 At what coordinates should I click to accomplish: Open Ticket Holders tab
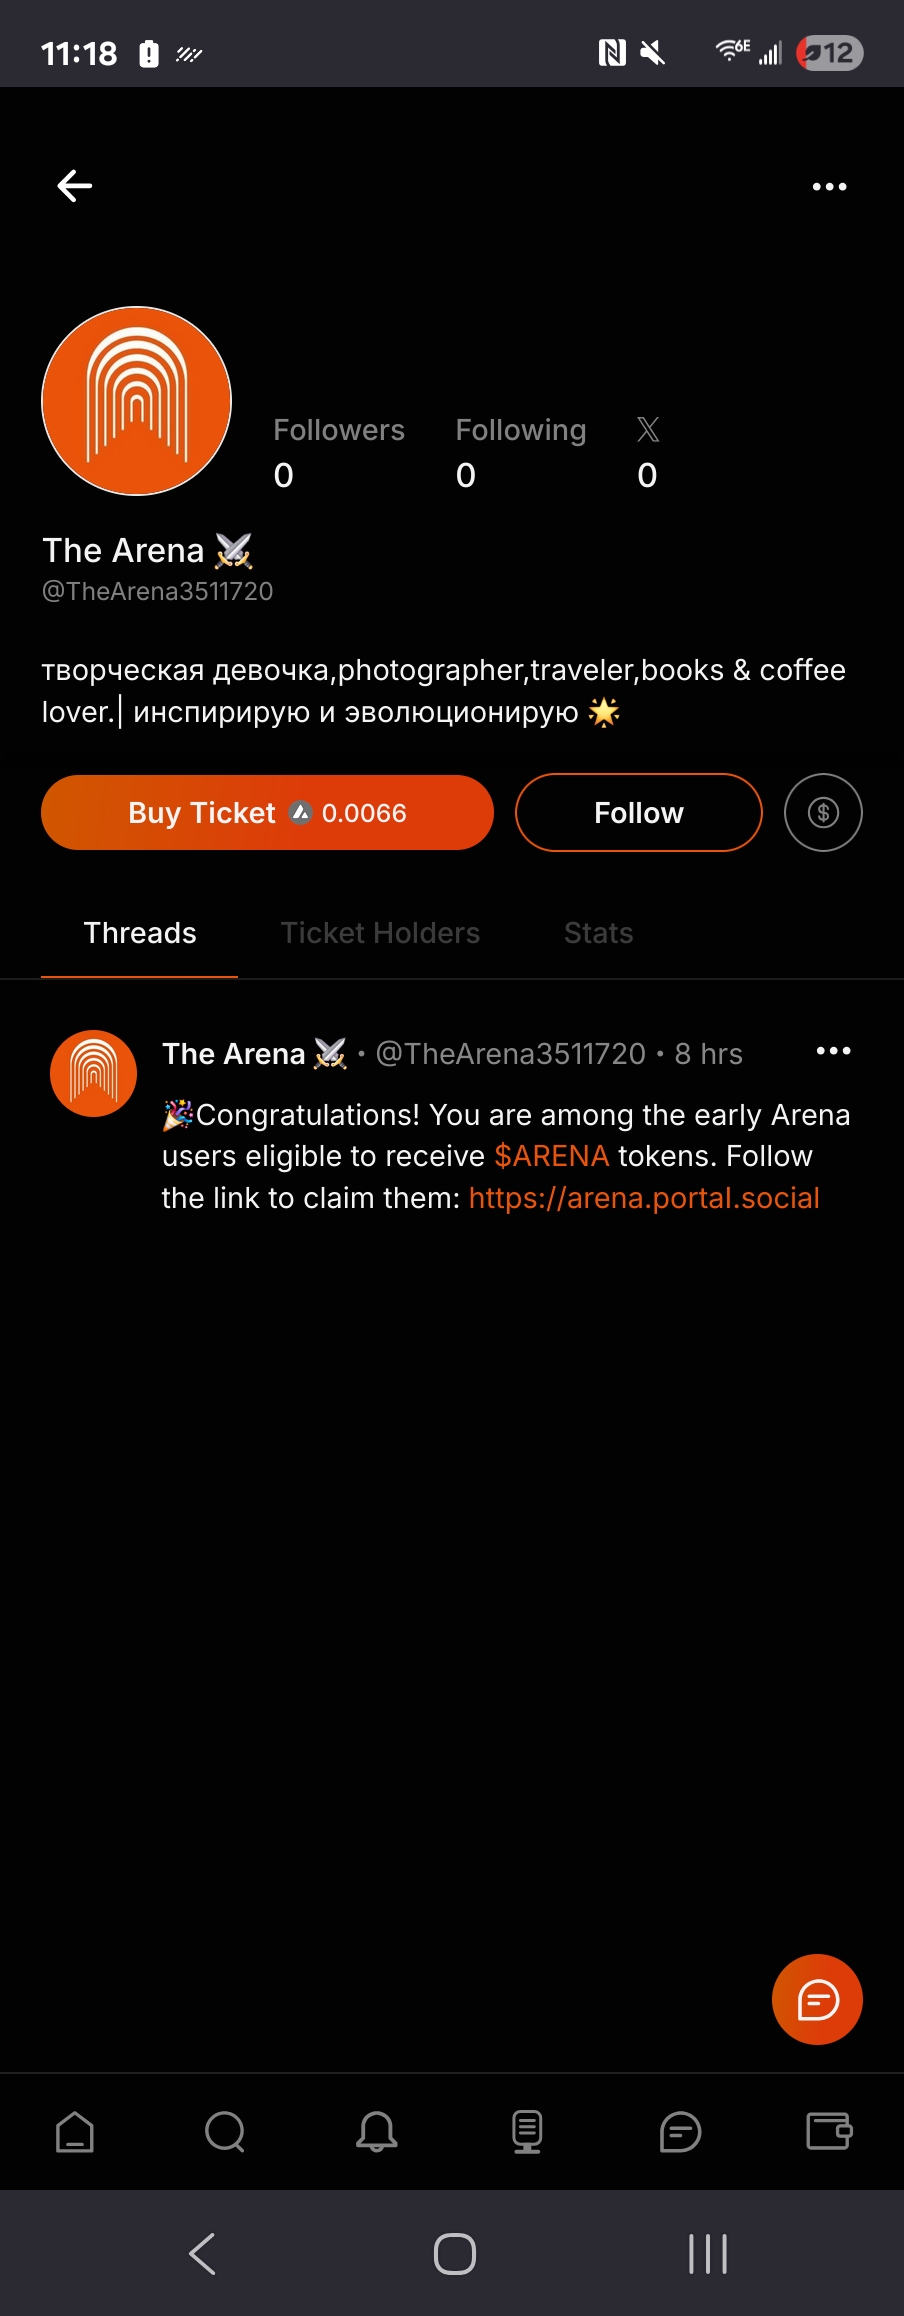coord(380,933)
